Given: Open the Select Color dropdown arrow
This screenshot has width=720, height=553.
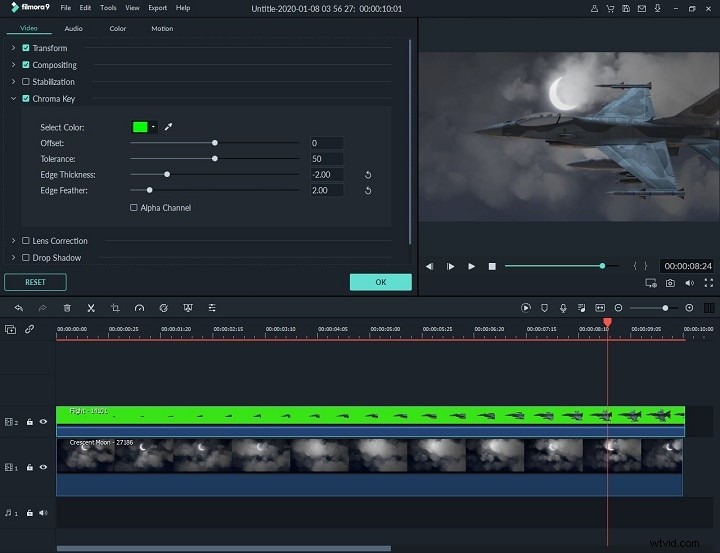Looking at the screenshot, I should click(153, 127).
